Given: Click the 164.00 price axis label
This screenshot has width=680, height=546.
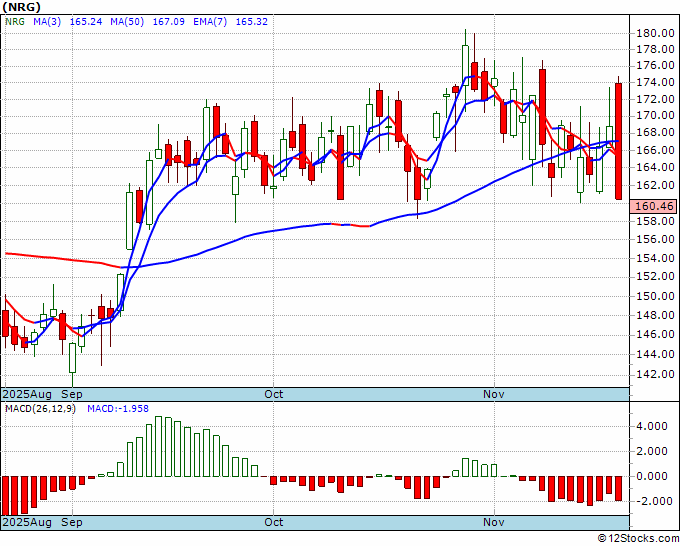Looking at the screenshot, I should tap(655, 167).
